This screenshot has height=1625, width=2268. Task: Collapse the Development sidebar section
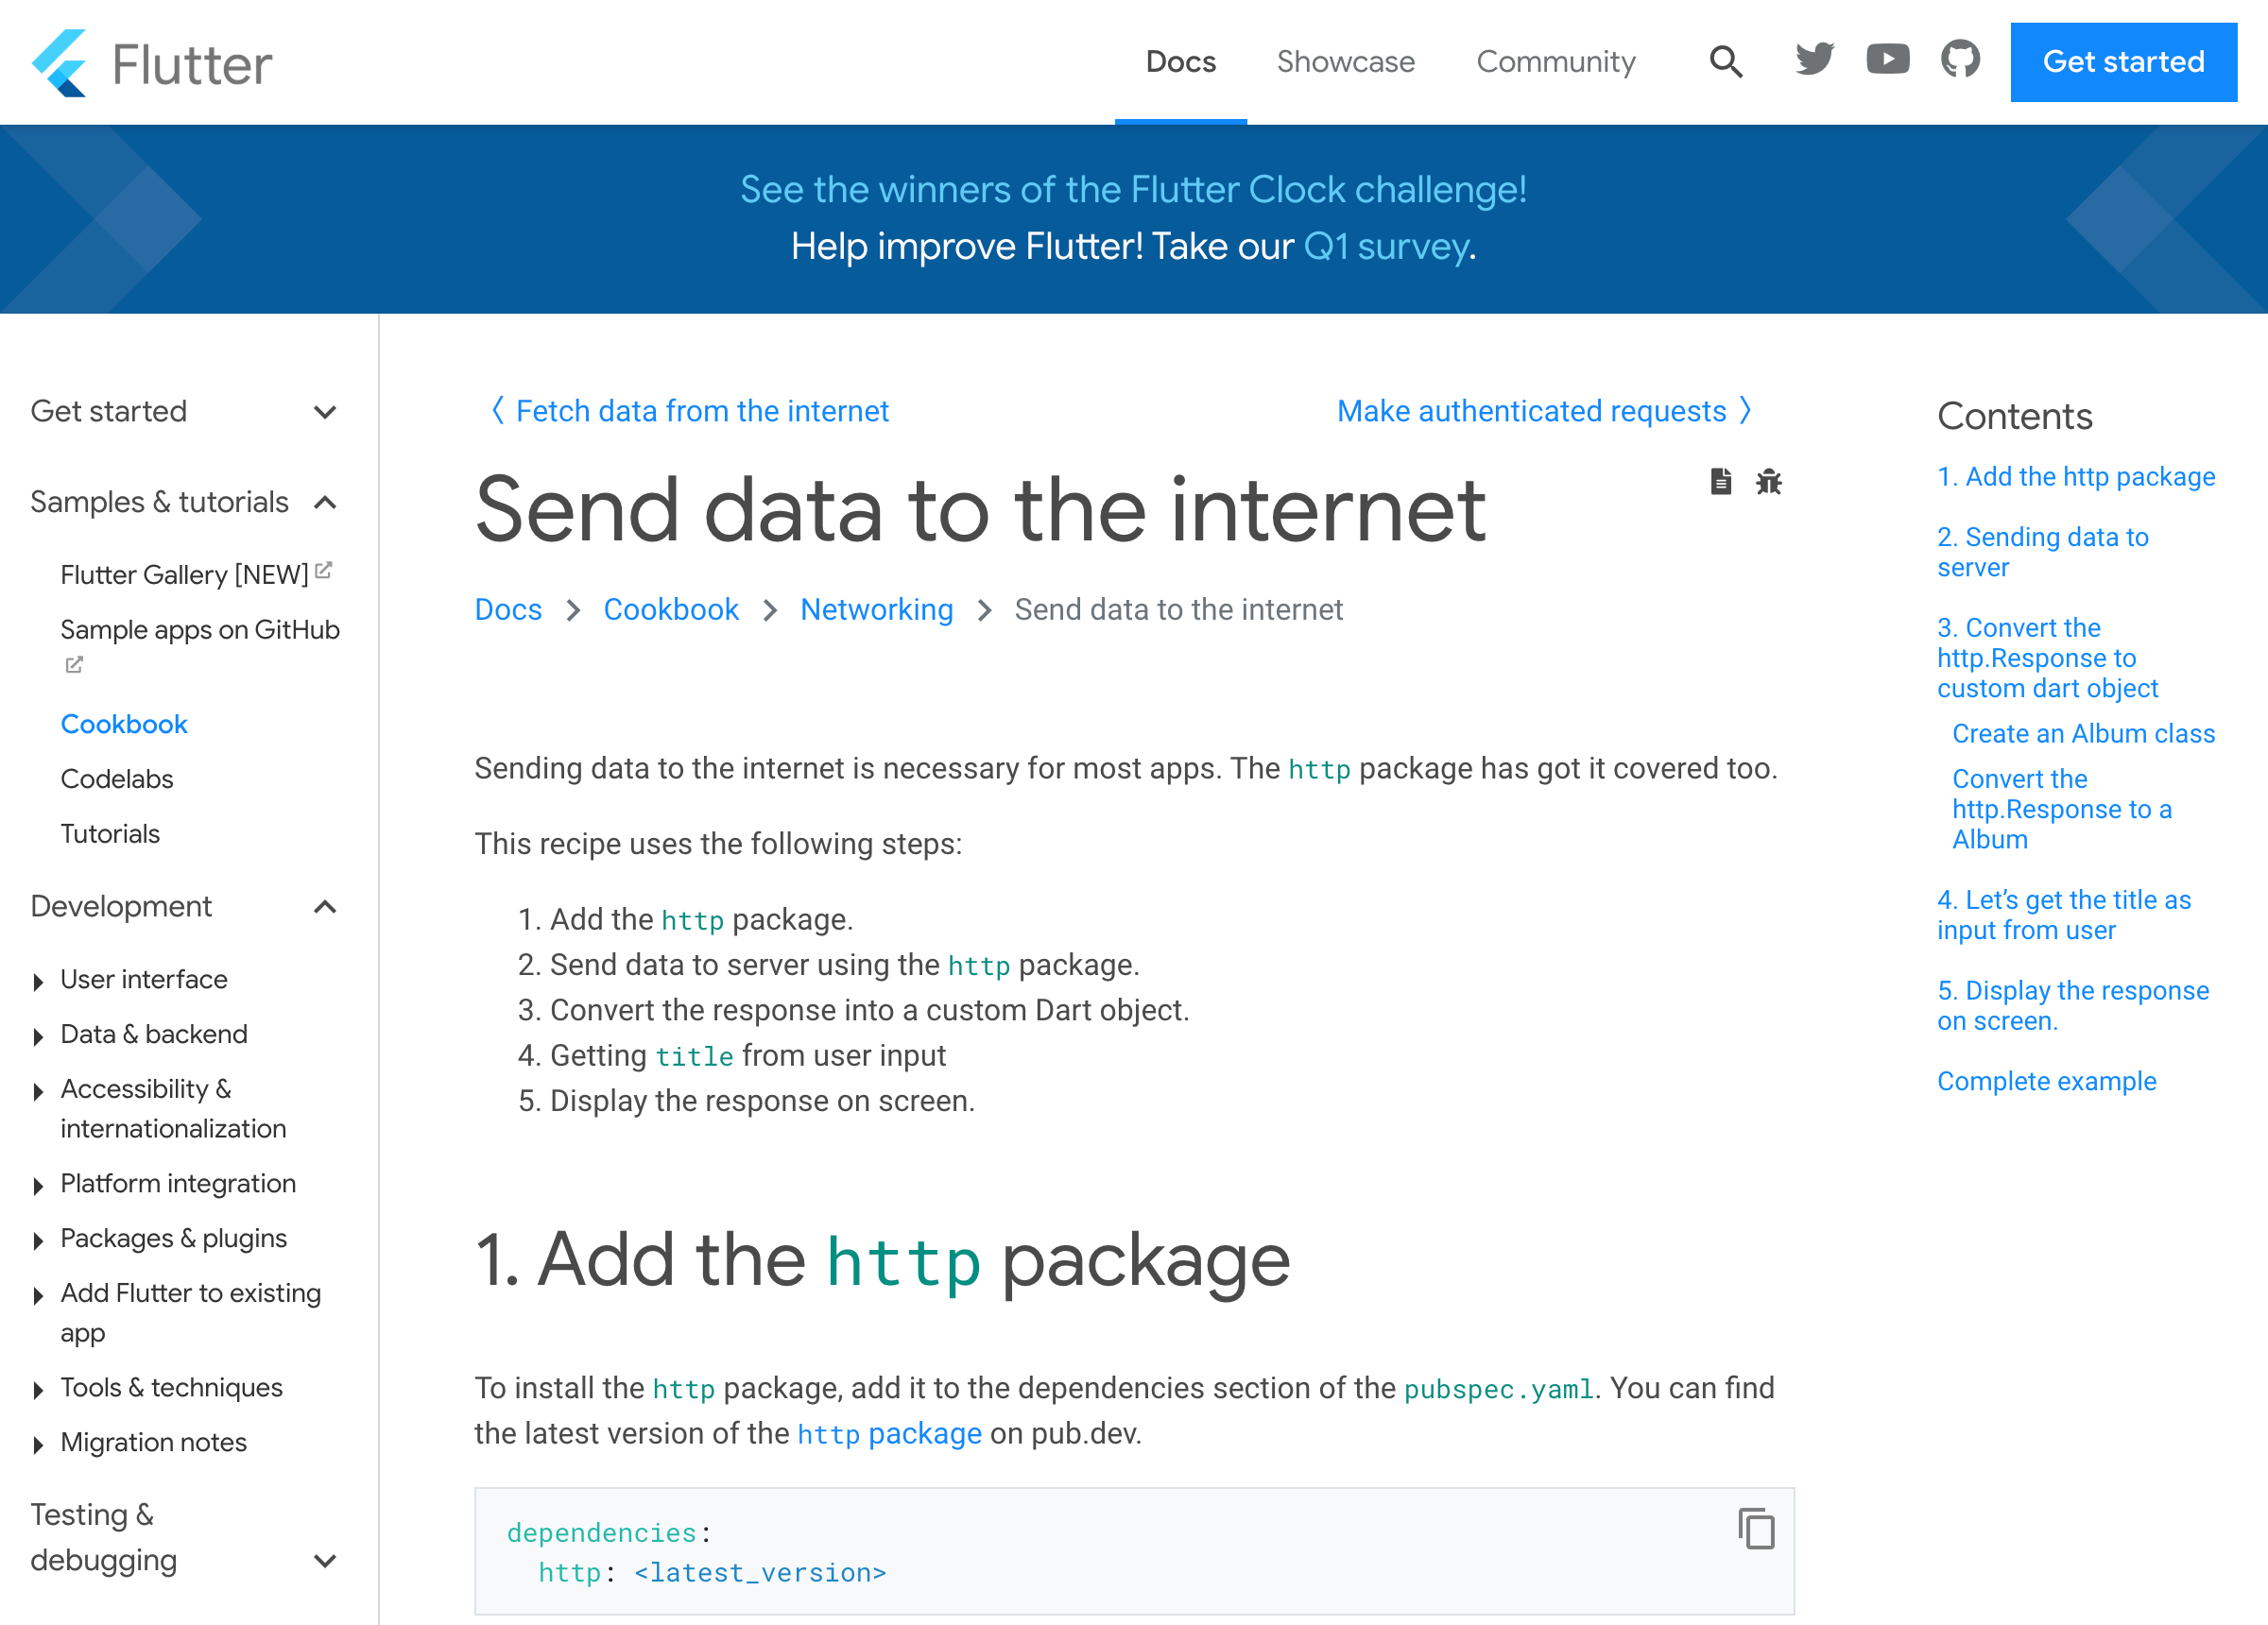pyautogui.click(x=325, y=907)
